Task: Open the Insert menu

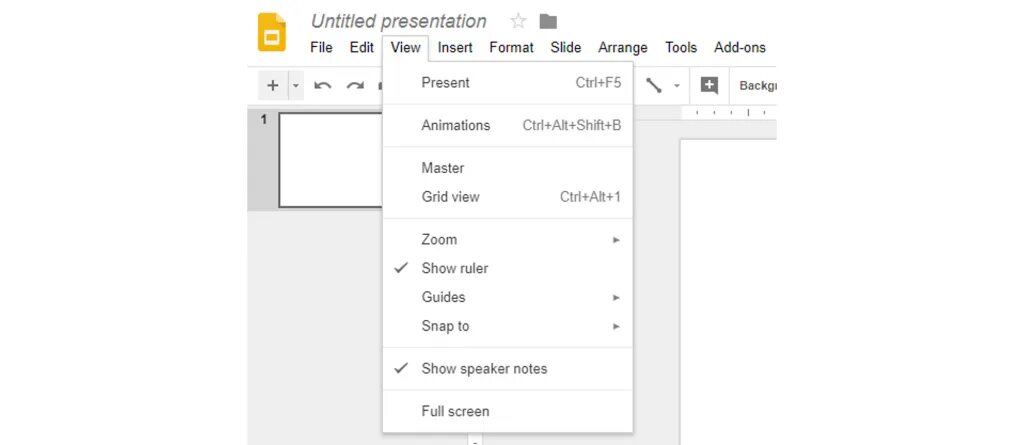Action: coord(455,48)
